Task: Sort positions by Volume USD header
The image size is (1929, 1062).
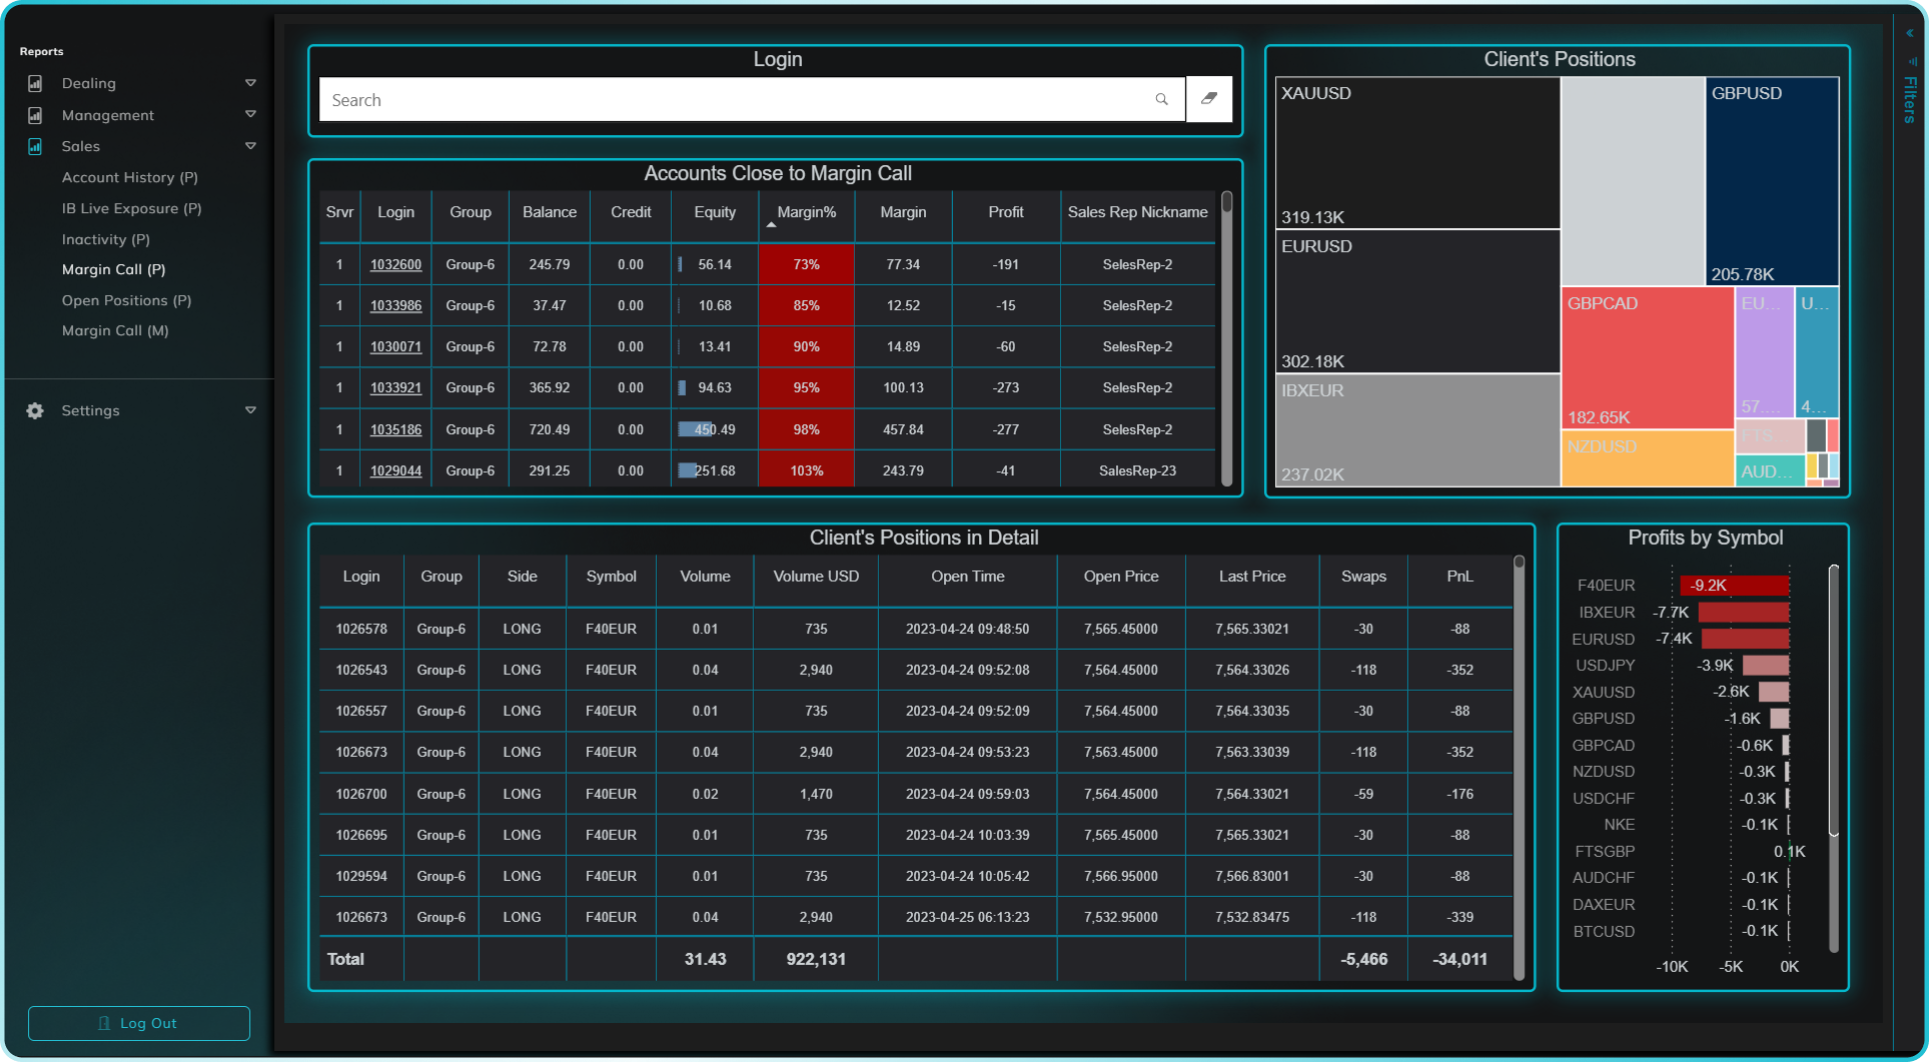Action: pos(816,577)
